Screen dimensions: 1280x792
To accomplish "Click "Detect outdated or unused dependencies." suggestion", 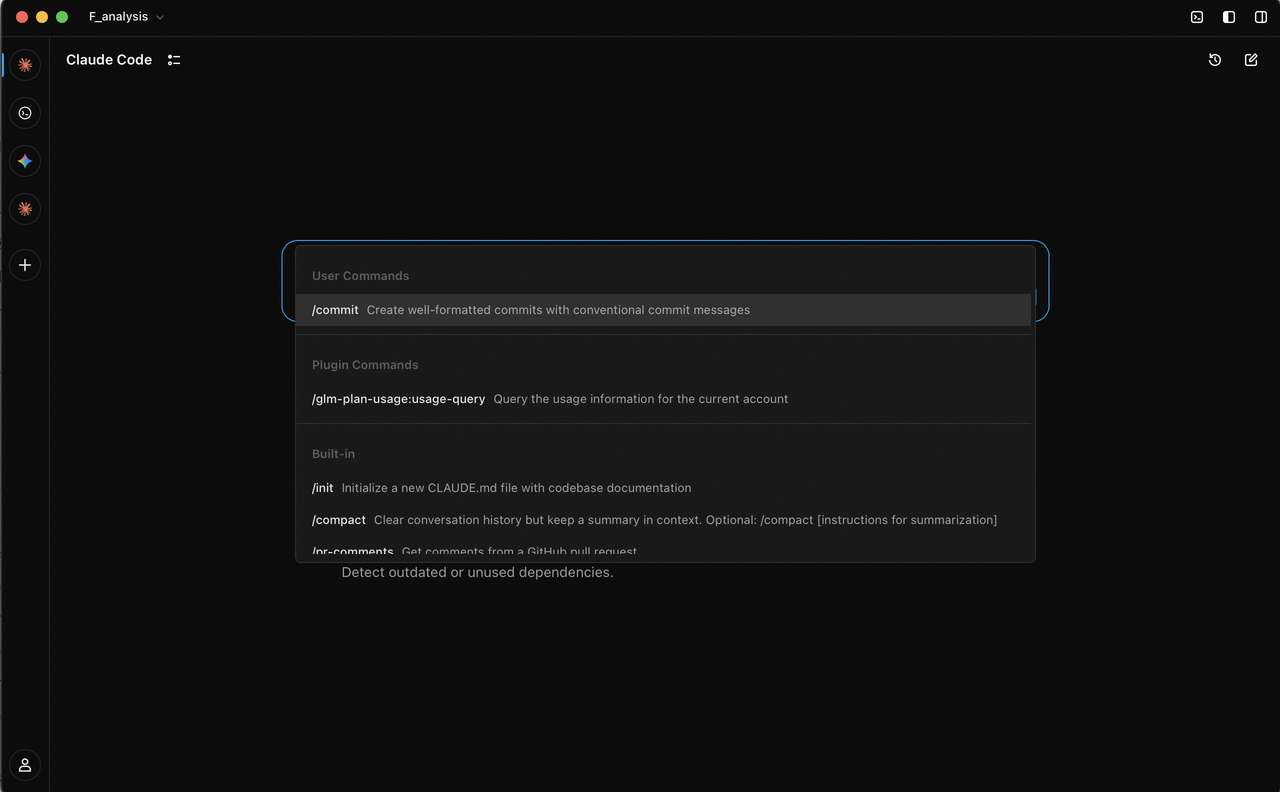I will [x=477, y=573].
